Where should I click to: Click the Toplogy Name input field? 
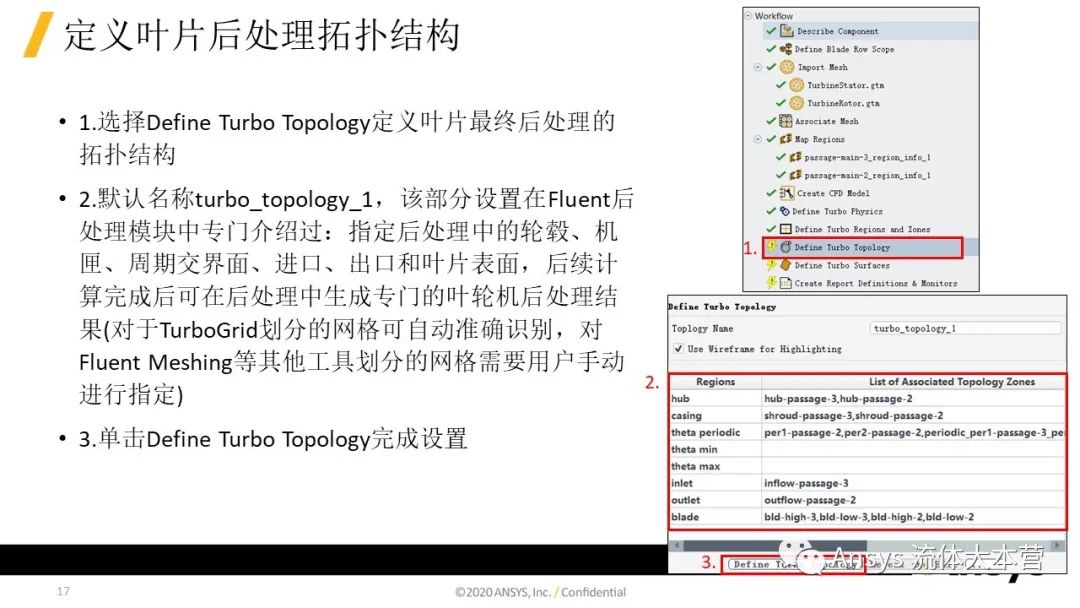click(x=966, y=328)
